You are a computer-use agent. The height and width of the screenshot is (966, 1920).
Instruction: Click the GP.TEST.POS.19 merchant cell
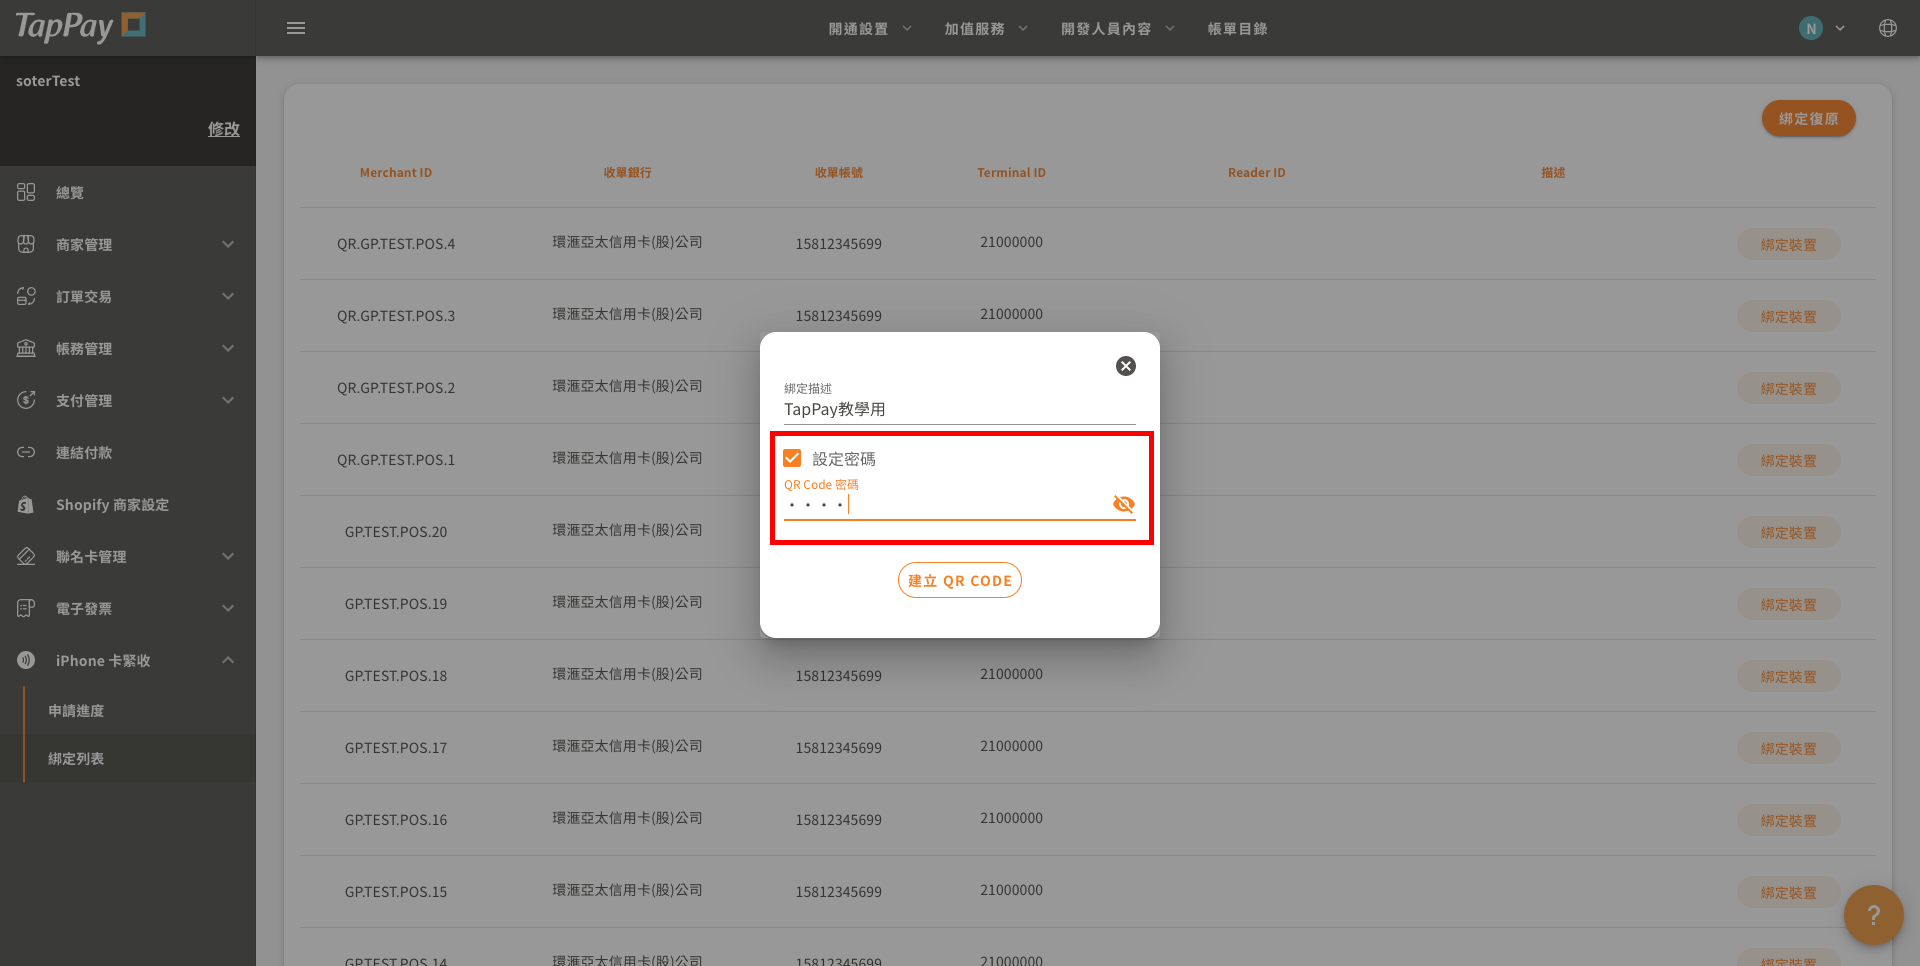pyautogui.click(x=396, y=604)
